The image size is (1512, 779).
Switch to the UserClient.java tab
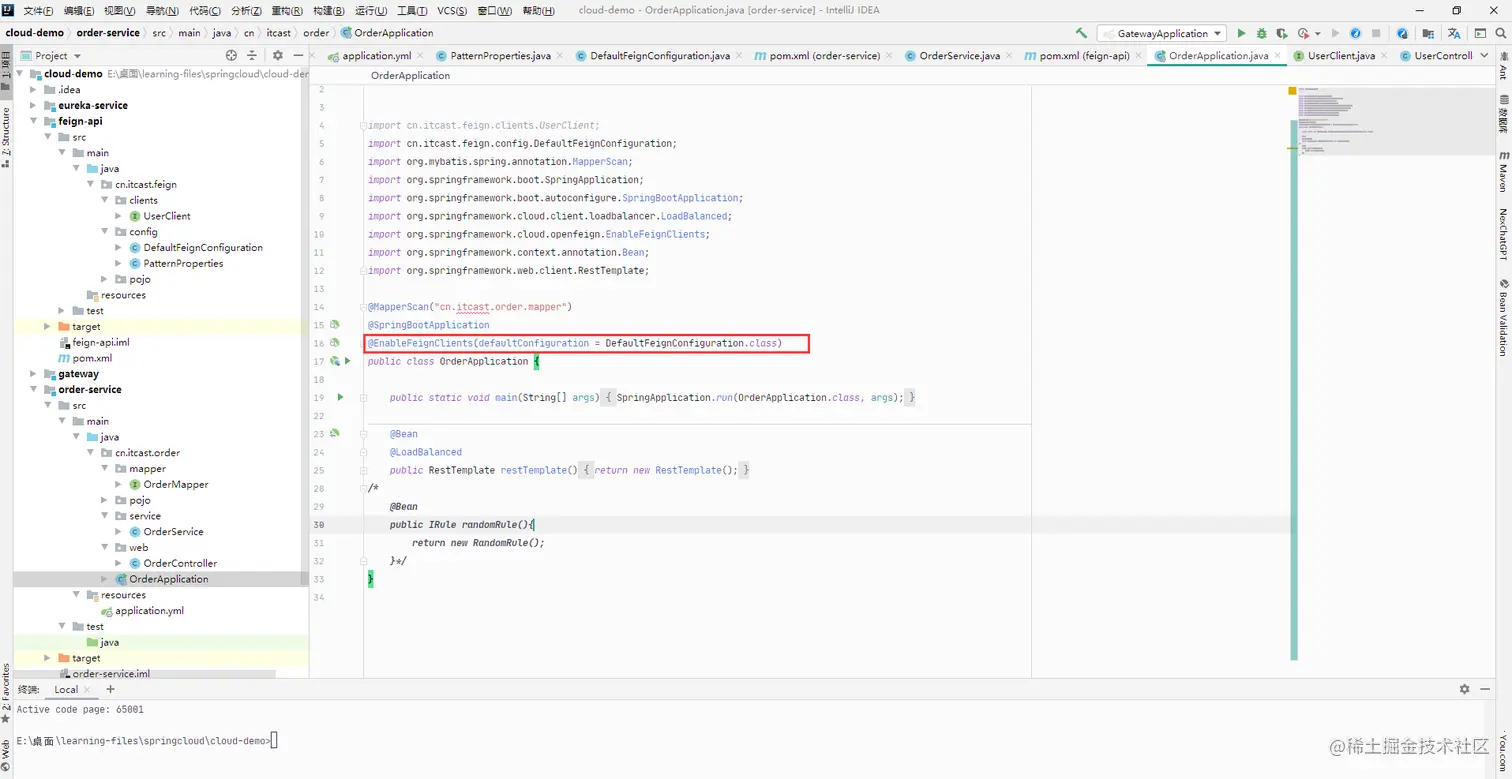[1341, 56]
